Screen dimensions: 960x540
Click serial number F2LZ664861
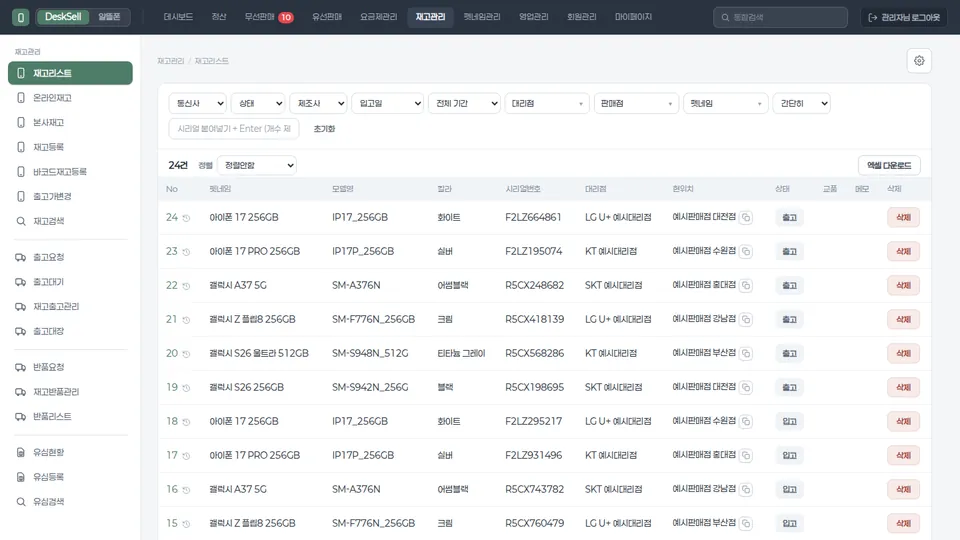coord(533,217)
